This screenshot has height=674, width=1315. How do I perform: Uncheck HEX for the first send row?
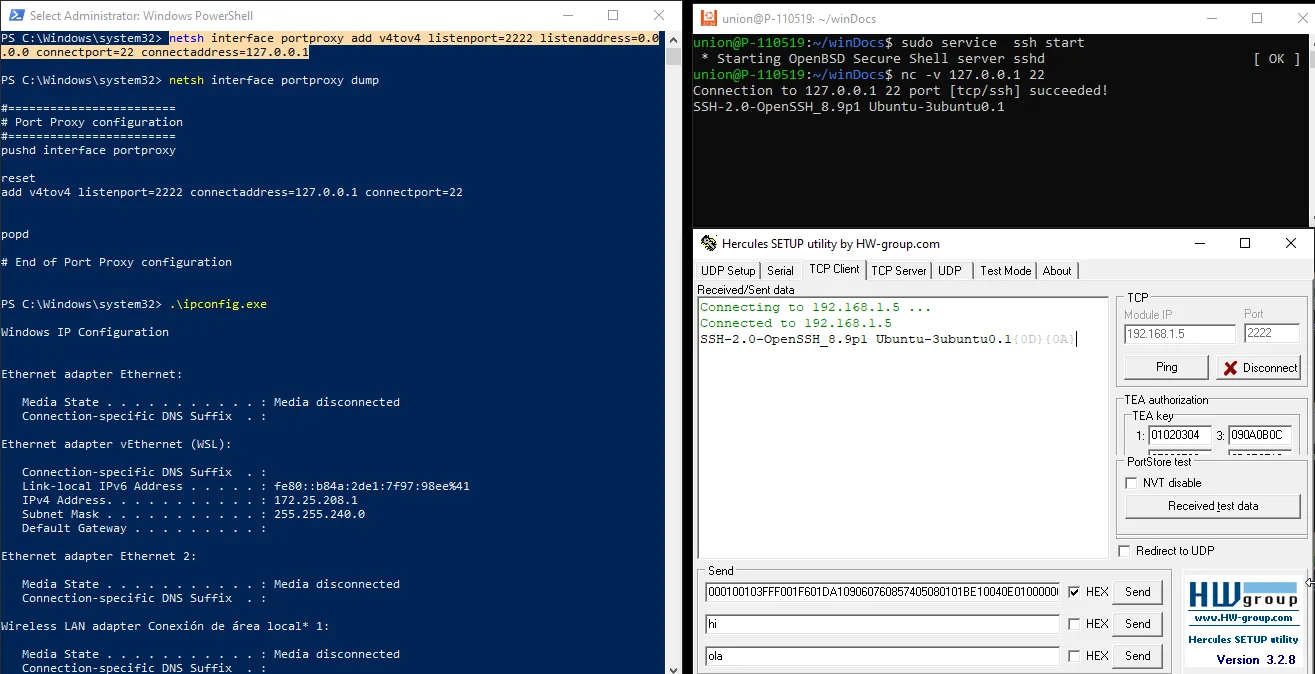[1074, 592]
